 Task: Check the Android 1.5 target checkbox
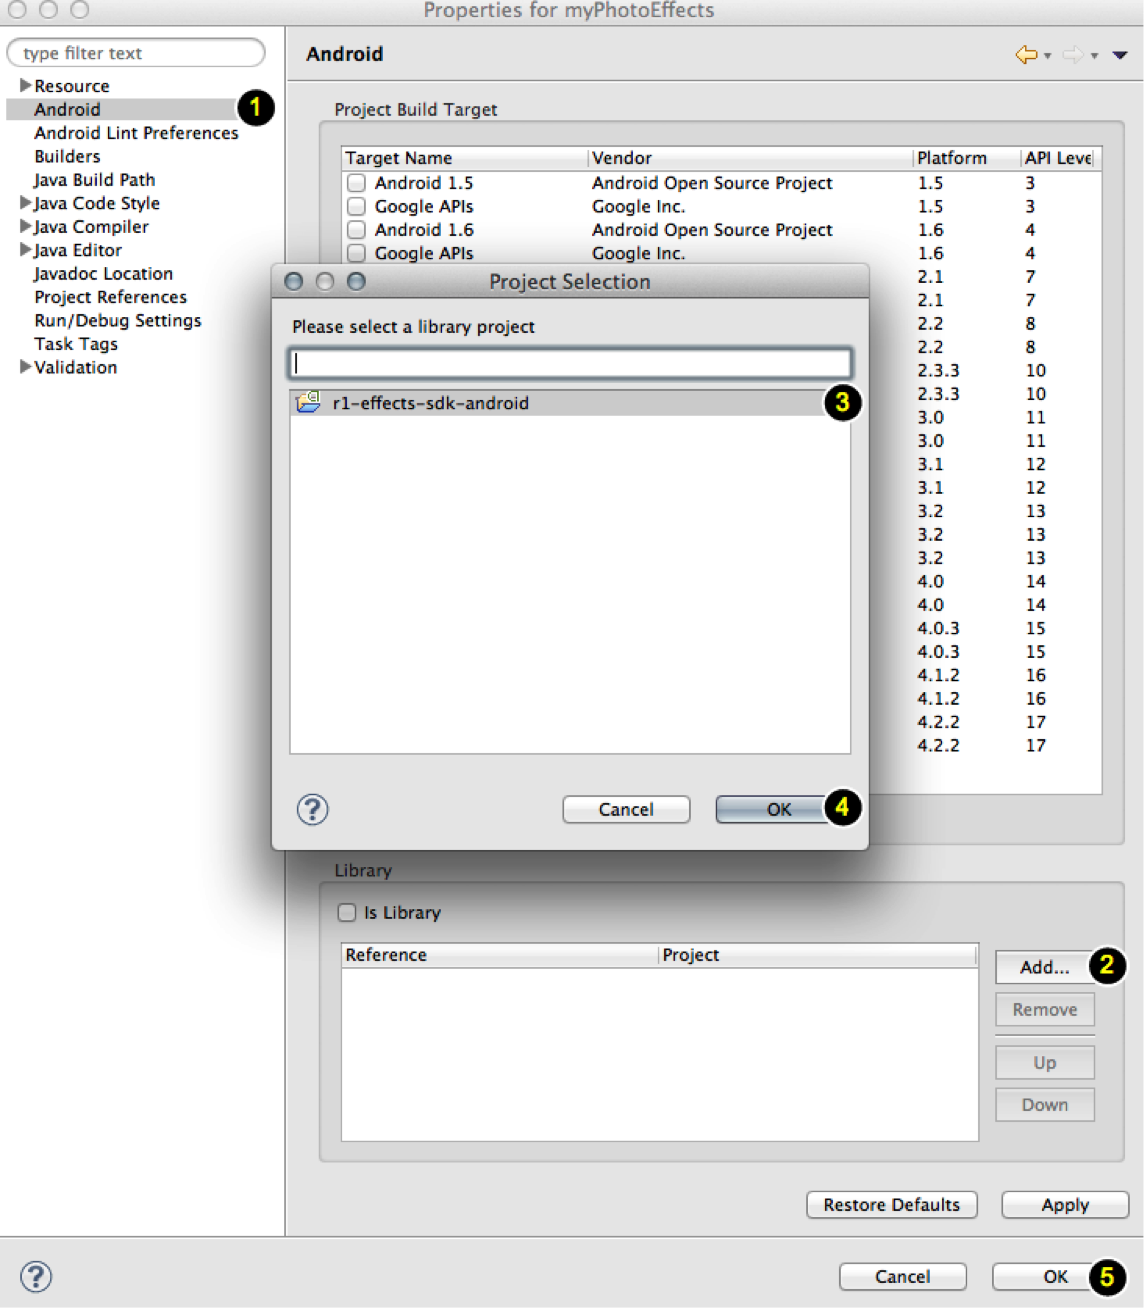point(356,183)
